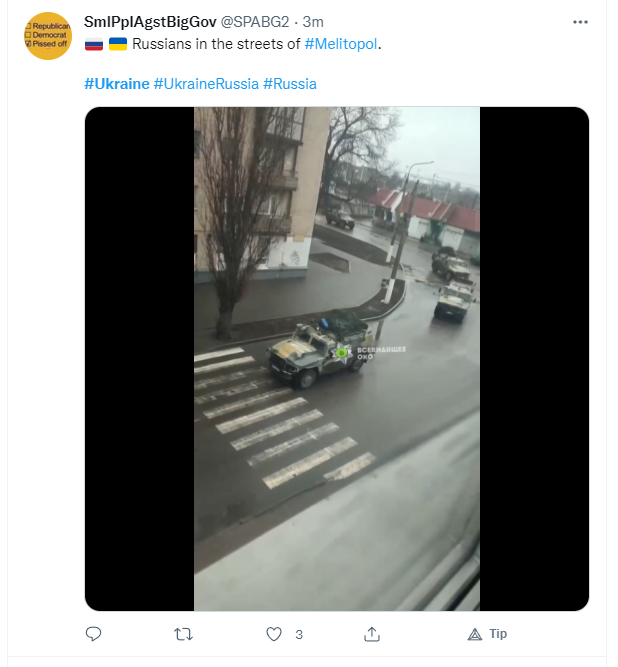Select the Tip text label
618x667 pixels.
[x=498, y=634]
